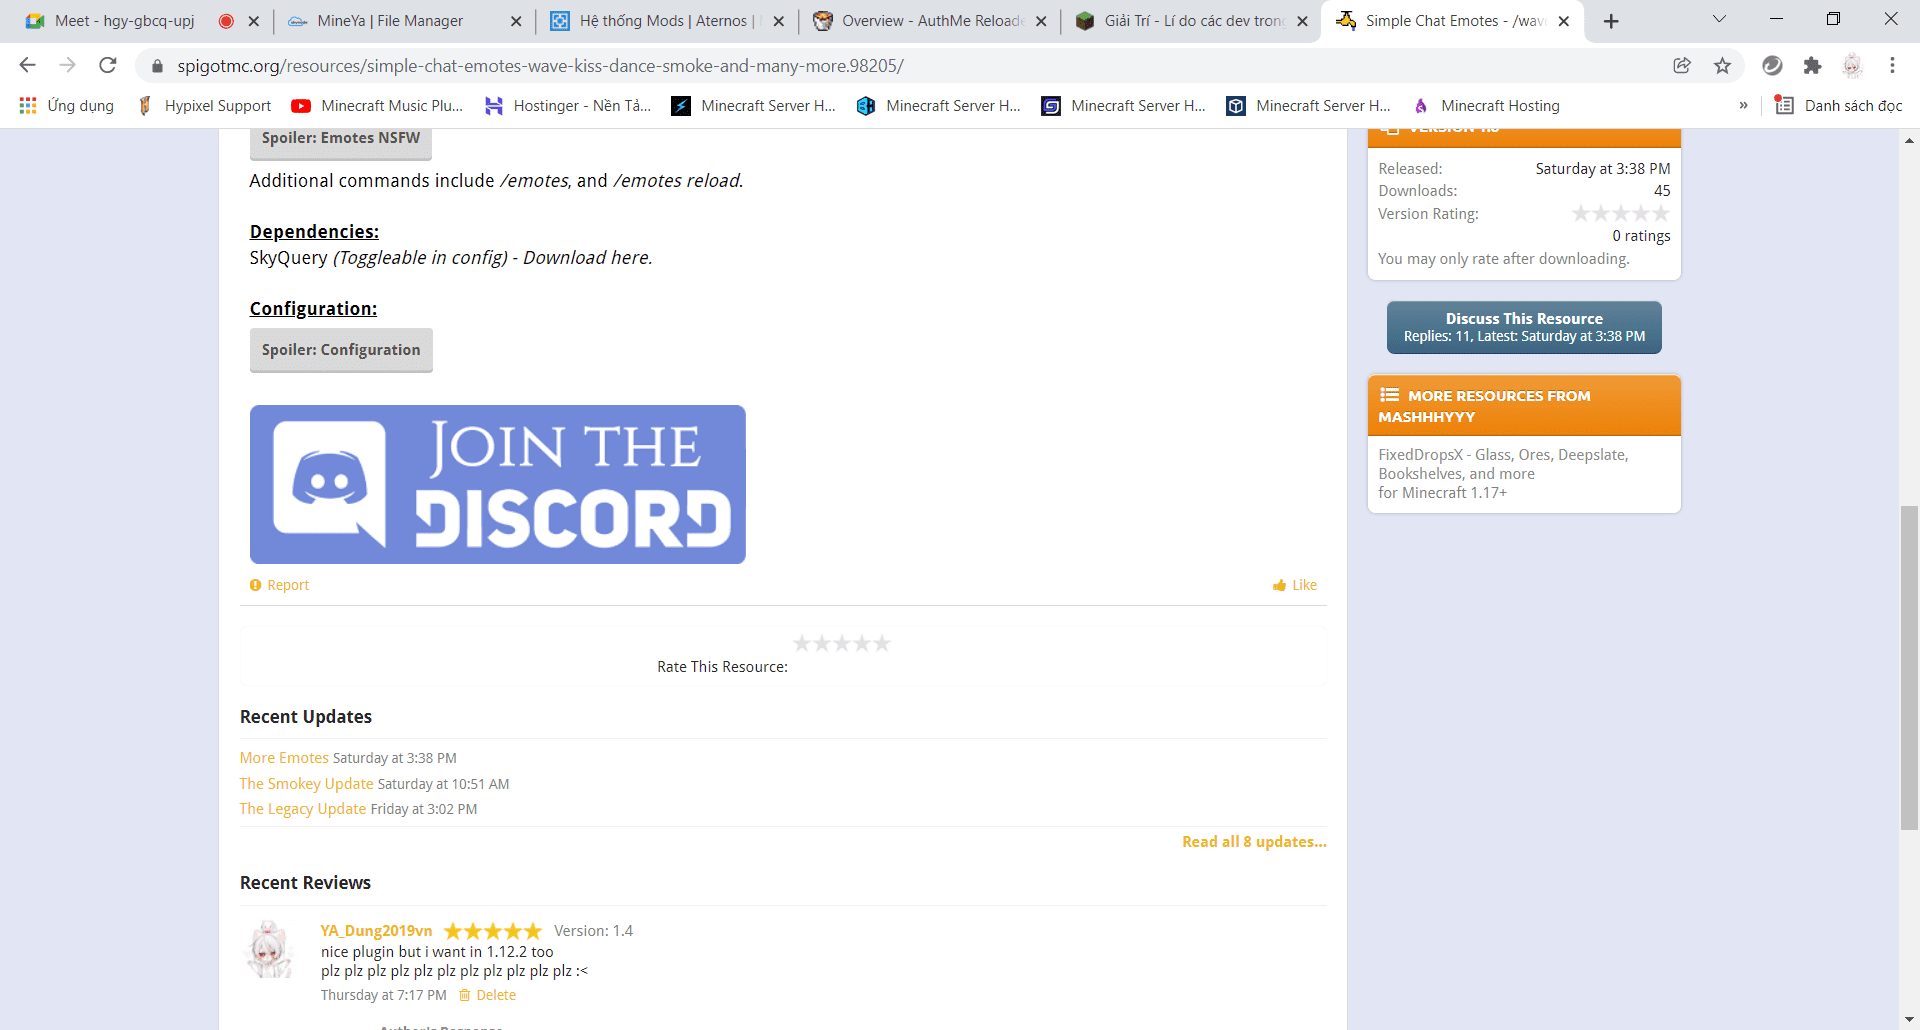Click the Join the Discord banner
The image size is (1920, 1030).
click(498, 484)
